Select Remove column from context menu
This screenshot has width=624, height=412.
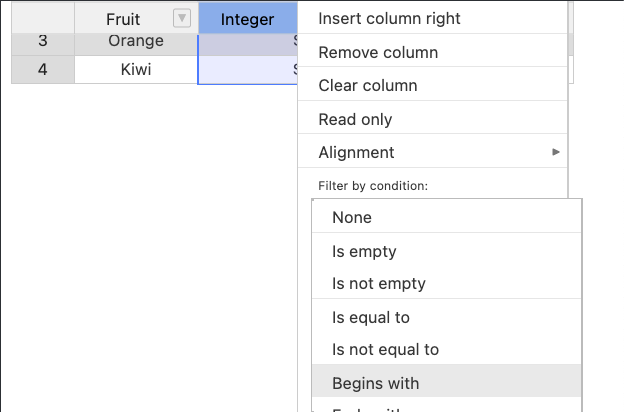[432, 52]
